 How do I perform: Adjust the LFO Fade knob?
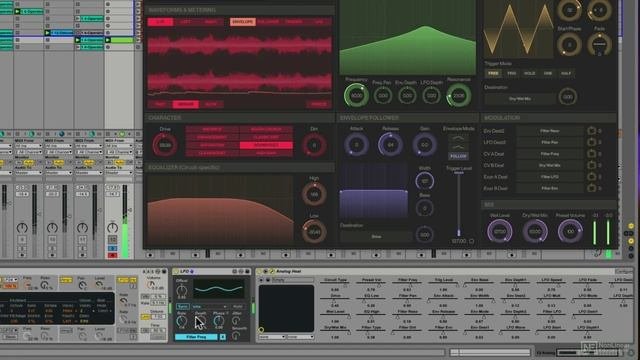click(x=599, y=44)
